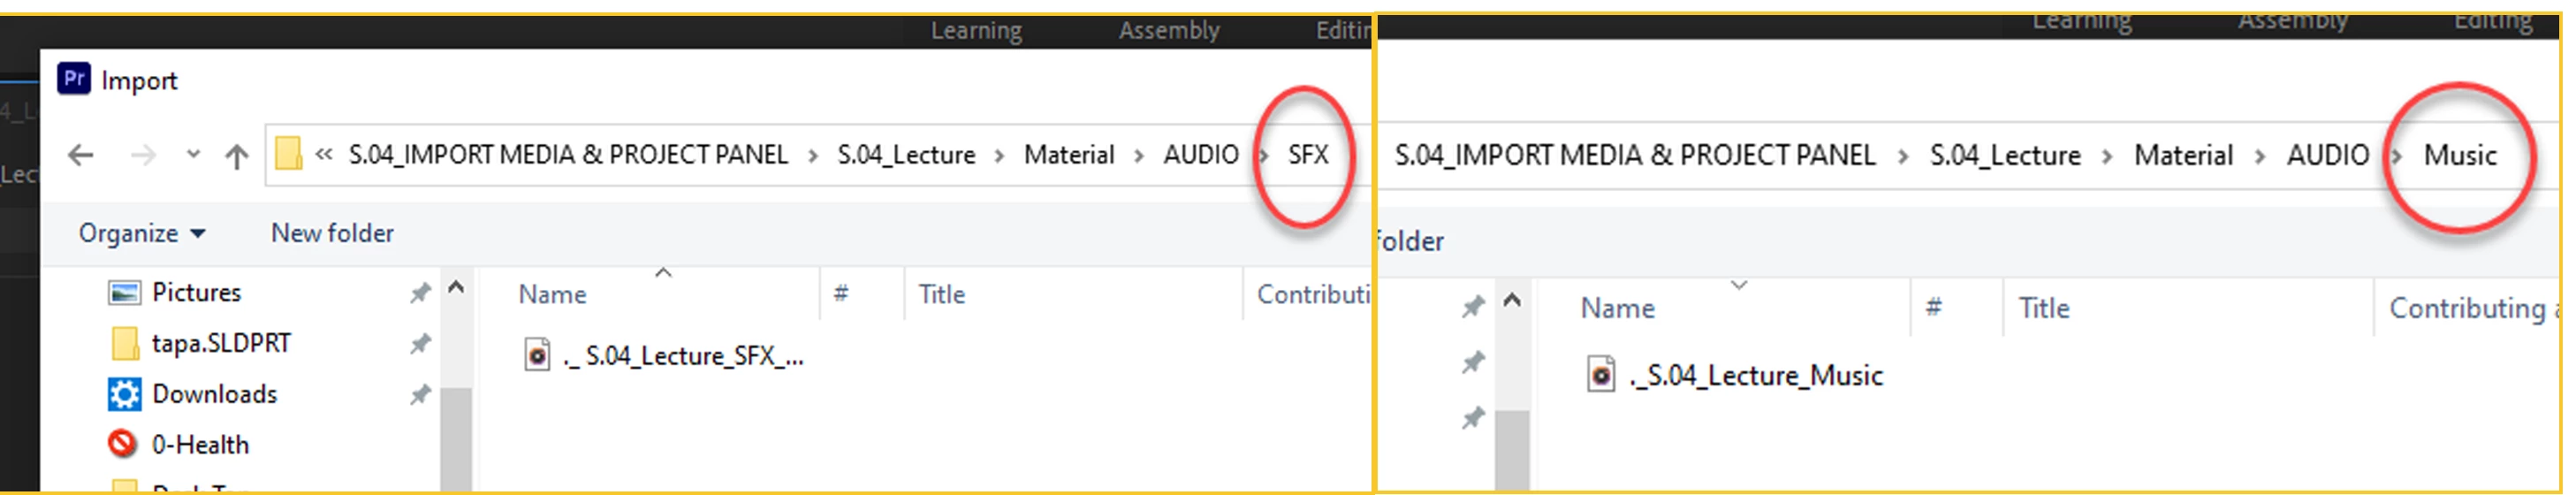Open the recent locations dropdown arrow

[193, 155]
